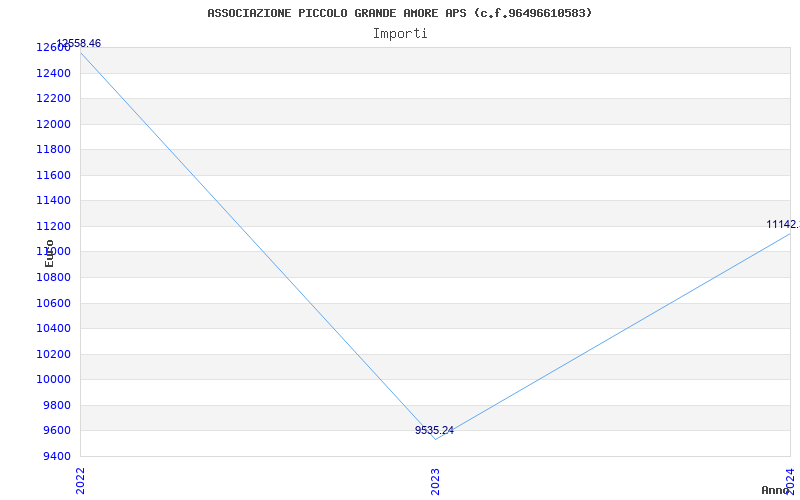This screenshot has height=500, width=800.
Task: Click the 10800 y-axis tick label
Action: coord(53,278)
